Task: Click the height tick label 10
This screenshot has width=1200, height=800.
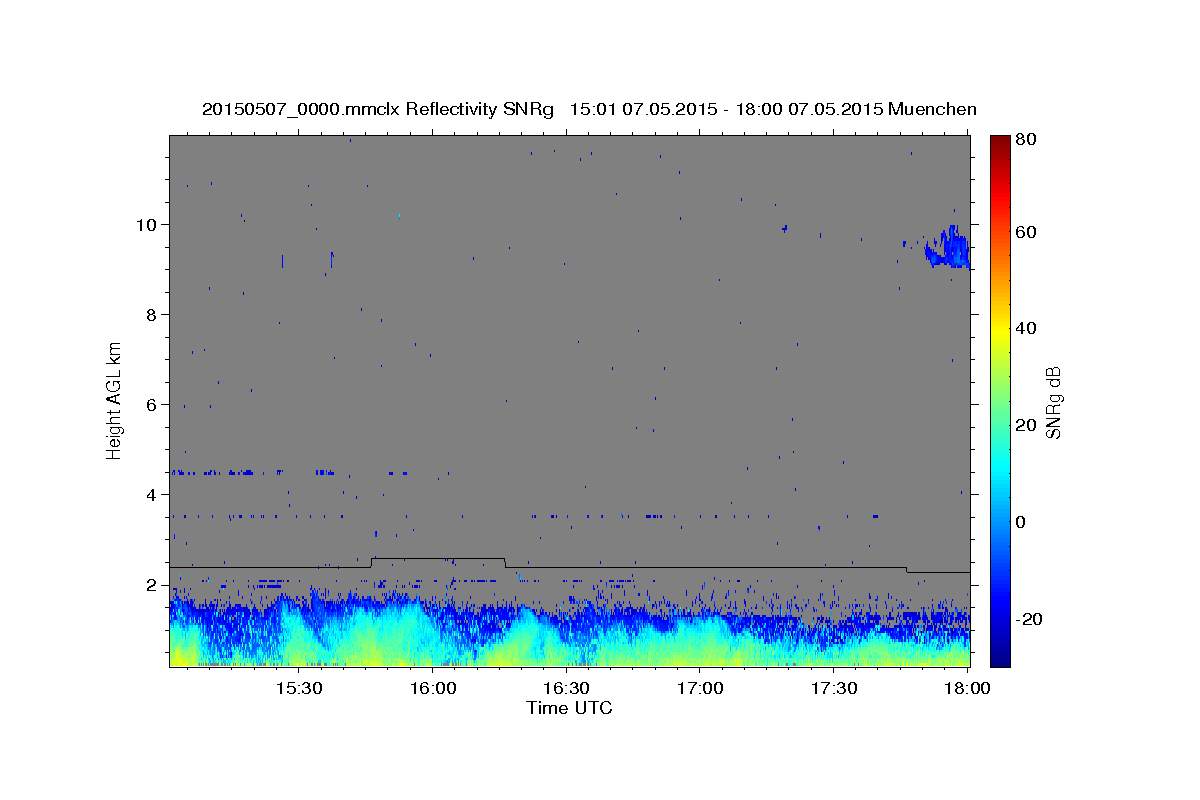Action: [147, 224]
